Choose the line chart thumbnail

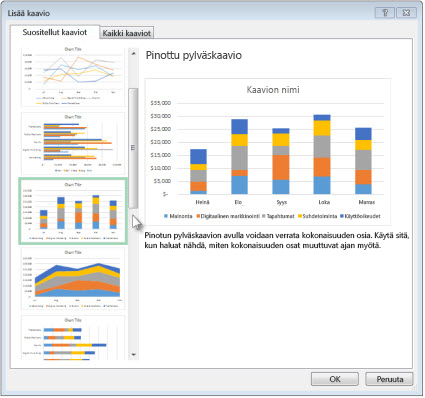tap(73, 76)
